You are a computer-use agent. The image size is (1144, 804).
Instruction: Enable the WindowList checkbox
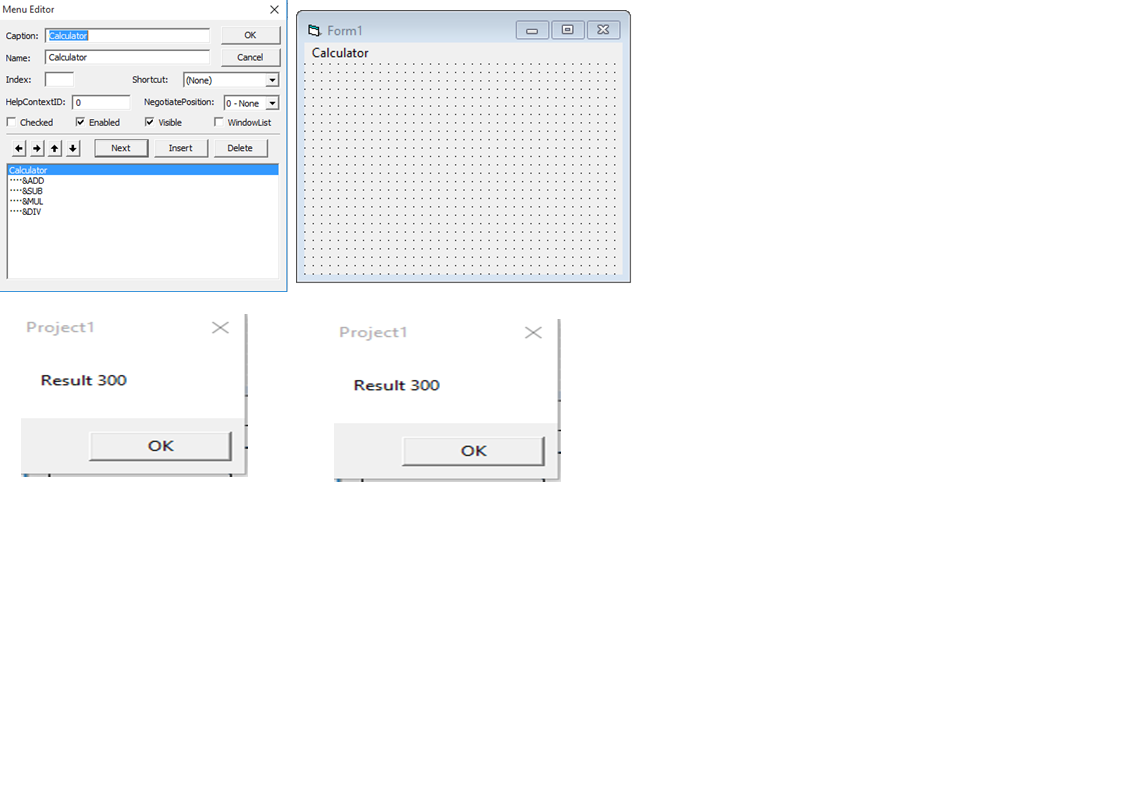(x=219, y=122)
